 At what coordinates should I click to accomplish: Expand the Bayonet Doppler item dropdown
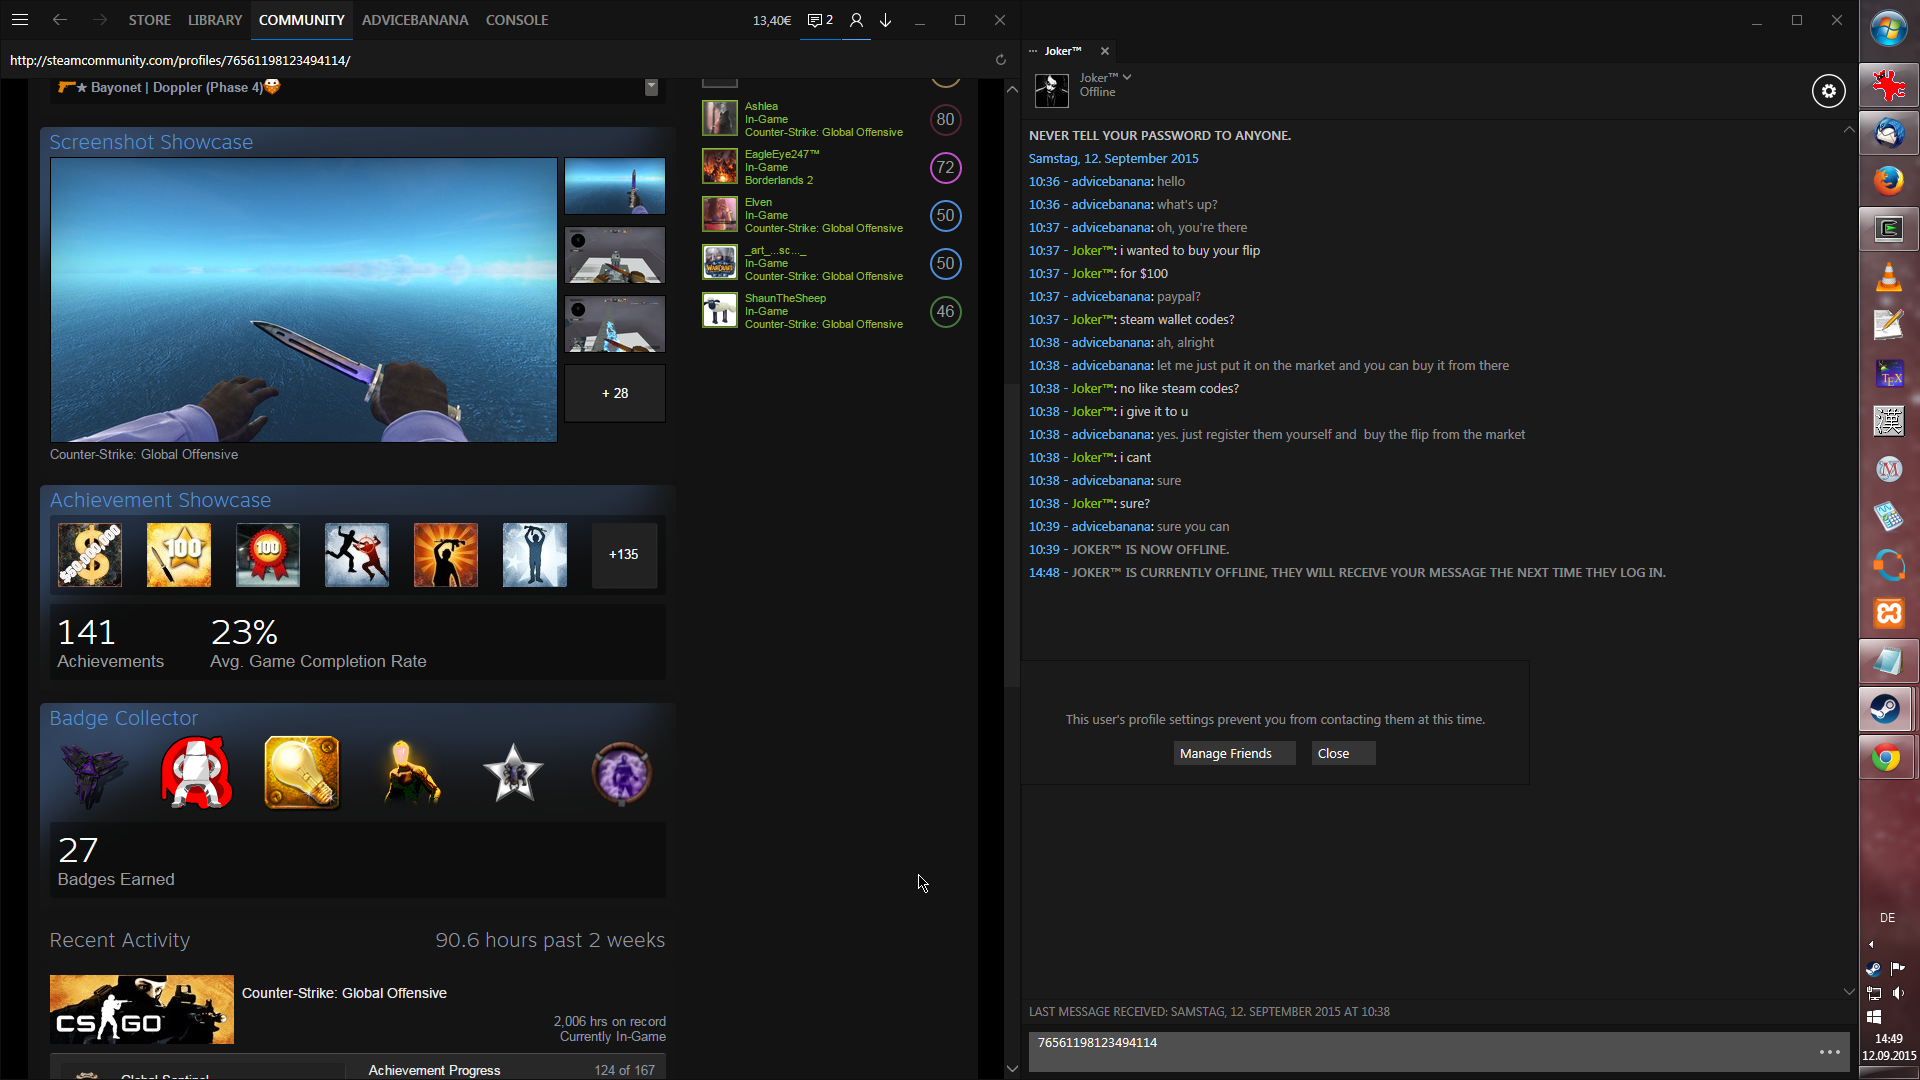click(651, 87)
